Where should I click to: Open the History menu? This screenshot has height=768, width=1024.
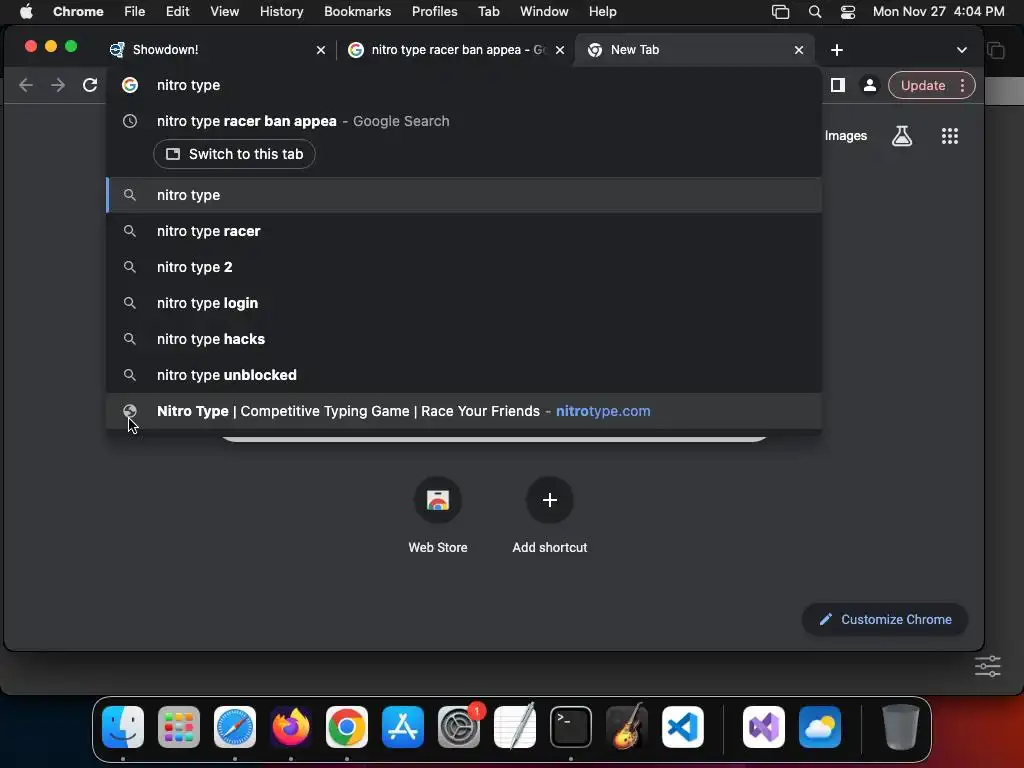281,11
